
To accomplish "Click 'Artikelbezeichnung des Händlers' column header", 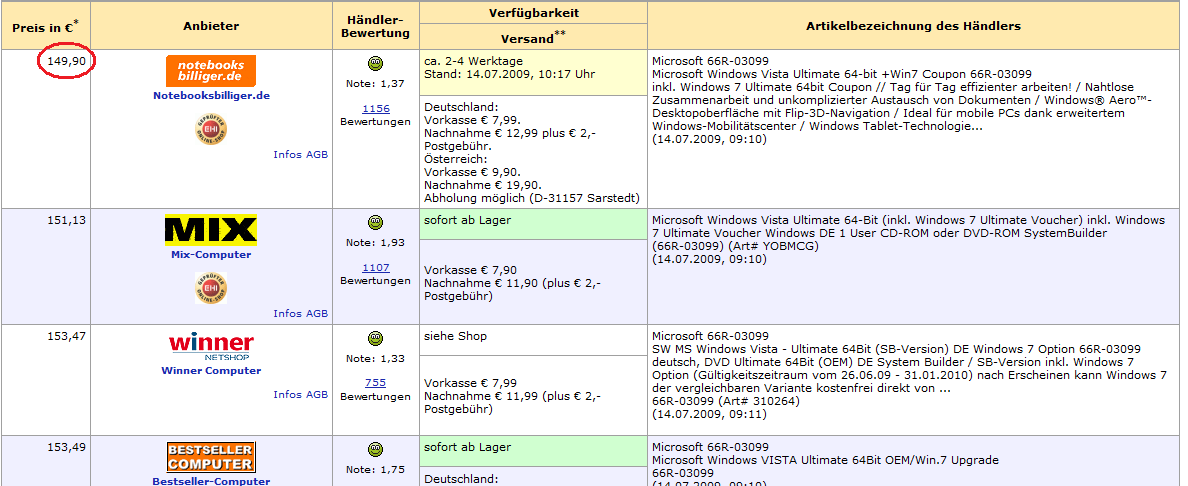I will click(x=913, y=26).
